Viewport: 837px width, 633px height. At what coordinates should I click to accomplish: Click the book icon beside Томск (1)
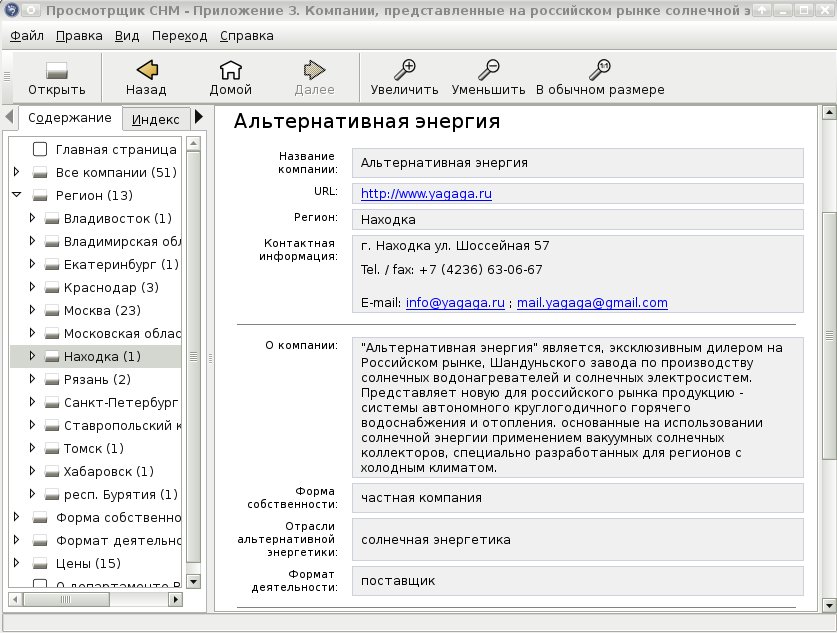point(52,448)
